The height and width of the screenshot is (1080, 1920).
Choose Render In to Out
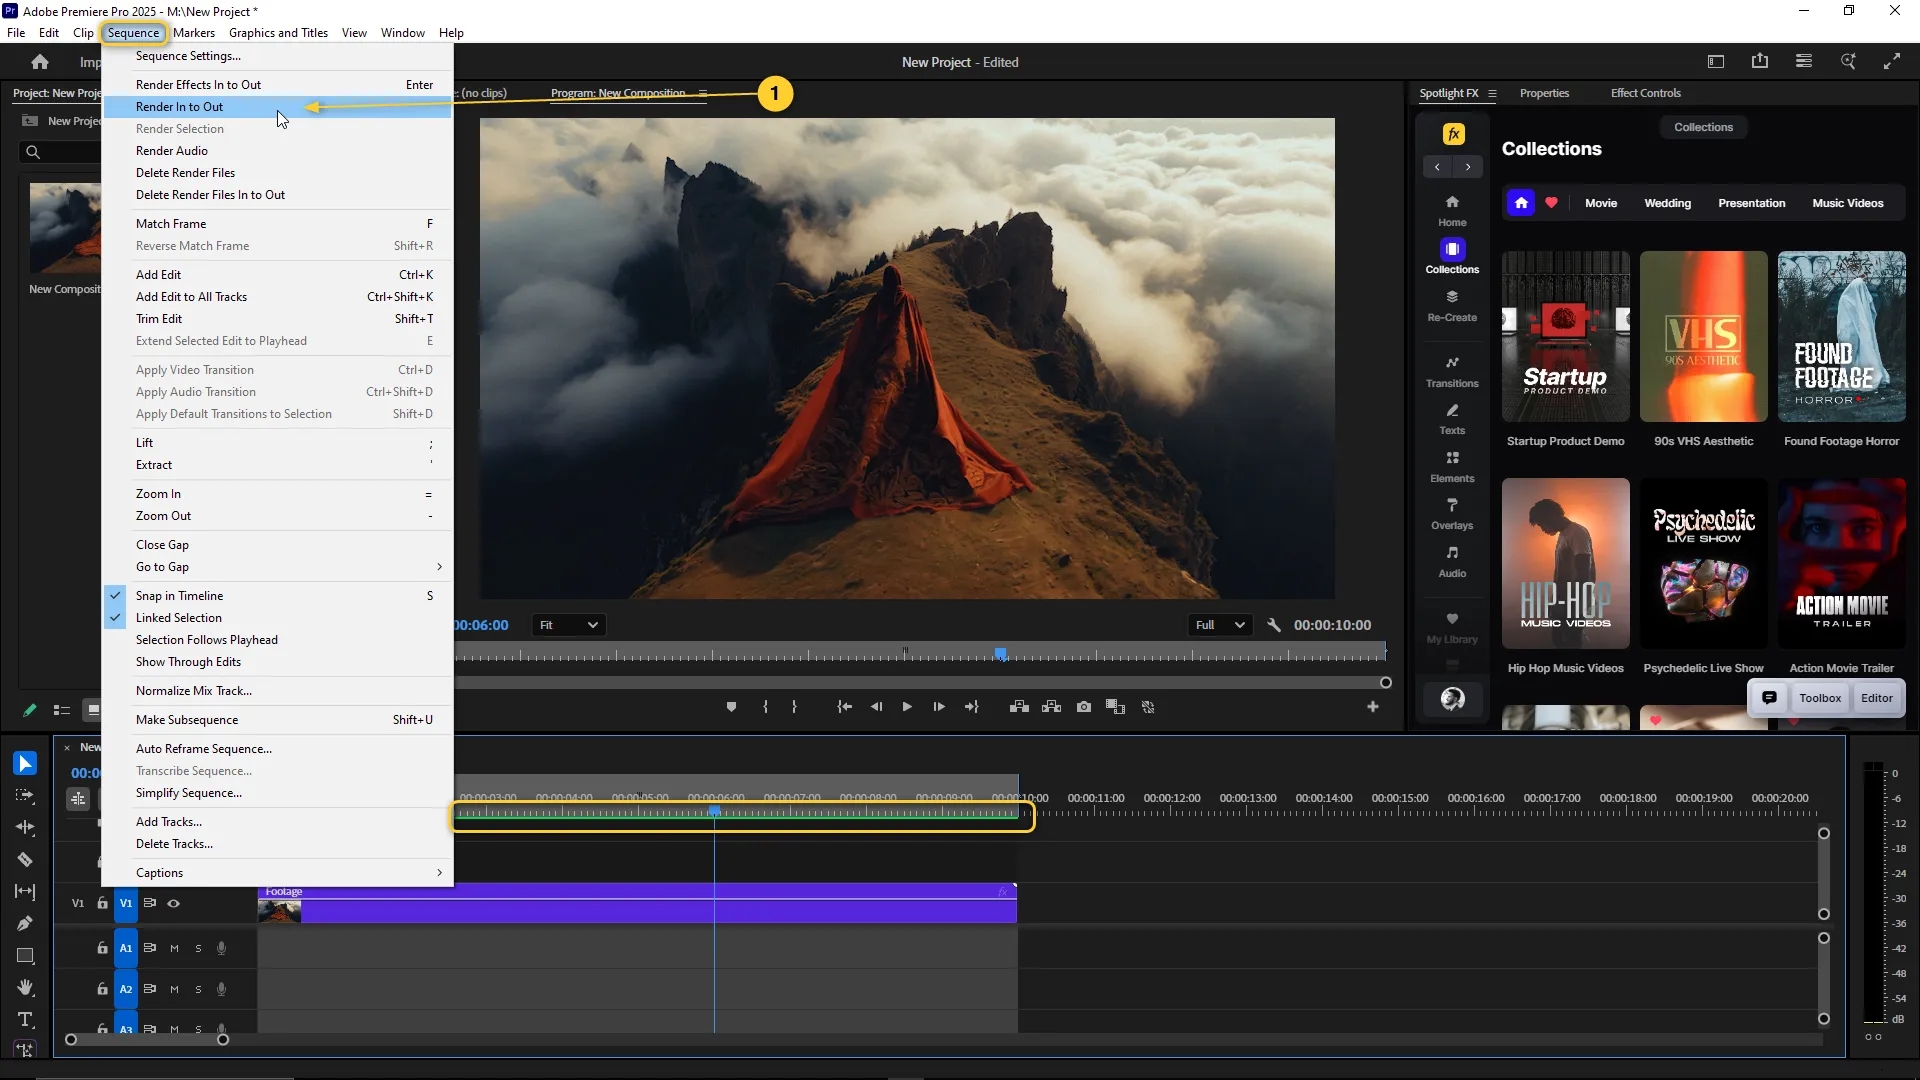(278, 107)
